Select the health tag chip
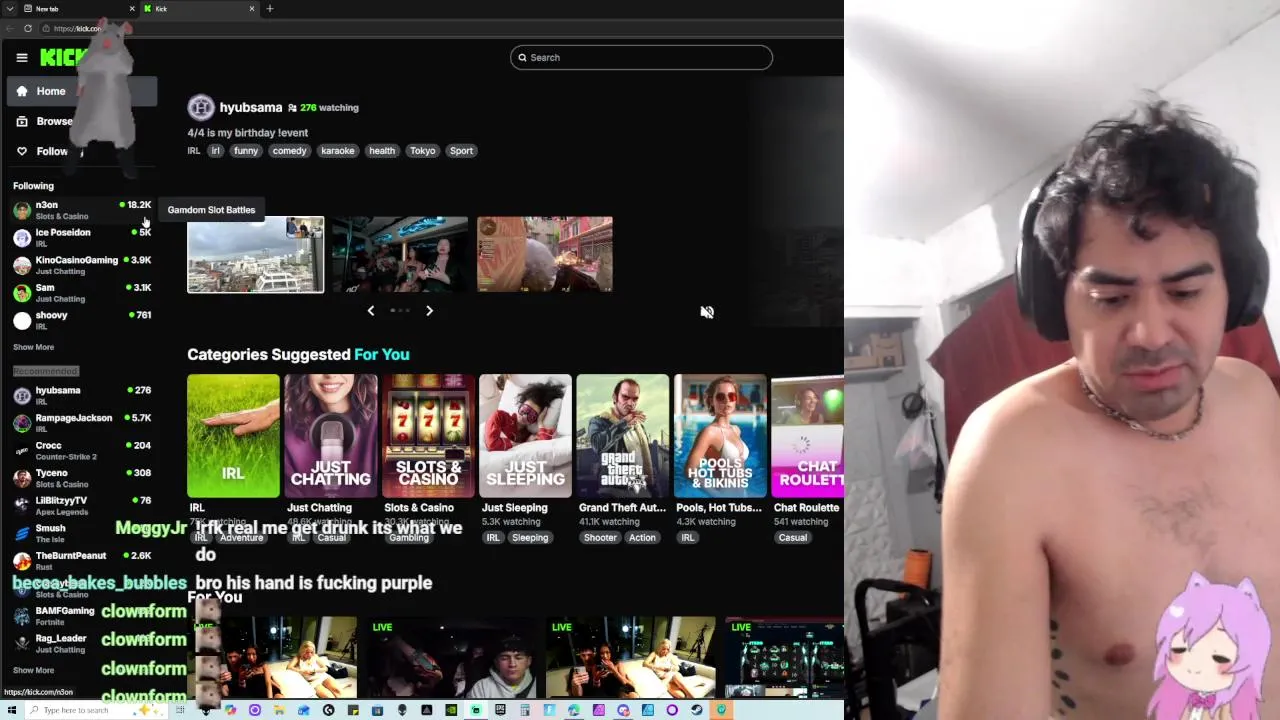Screen dimensions: 1280x720 coord(382,151)
